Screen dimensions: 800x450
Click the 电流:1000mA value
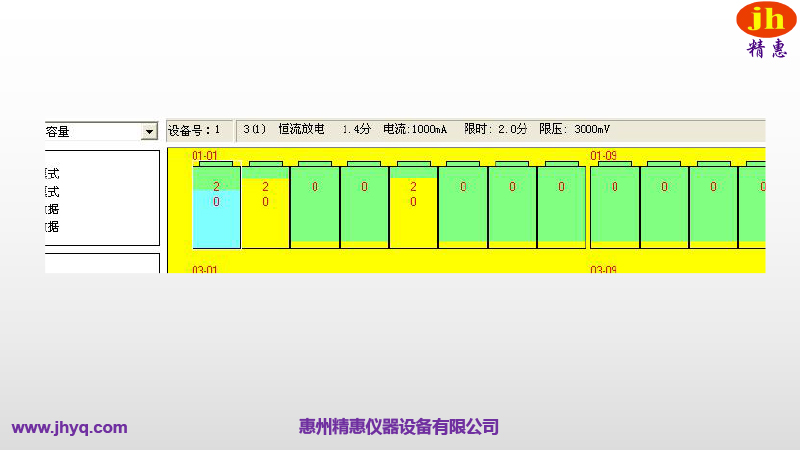point(415,129)
